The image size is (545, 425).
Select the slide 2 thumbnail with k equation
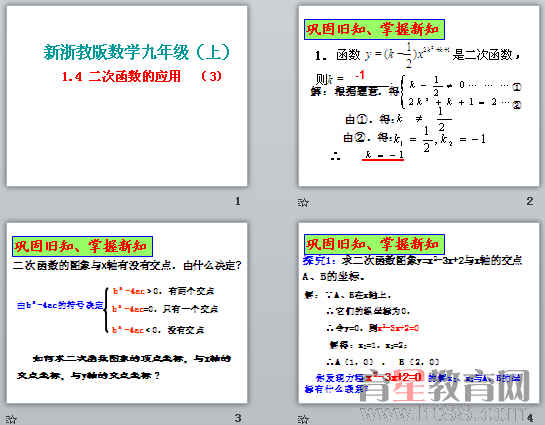[x=419, y=96]
